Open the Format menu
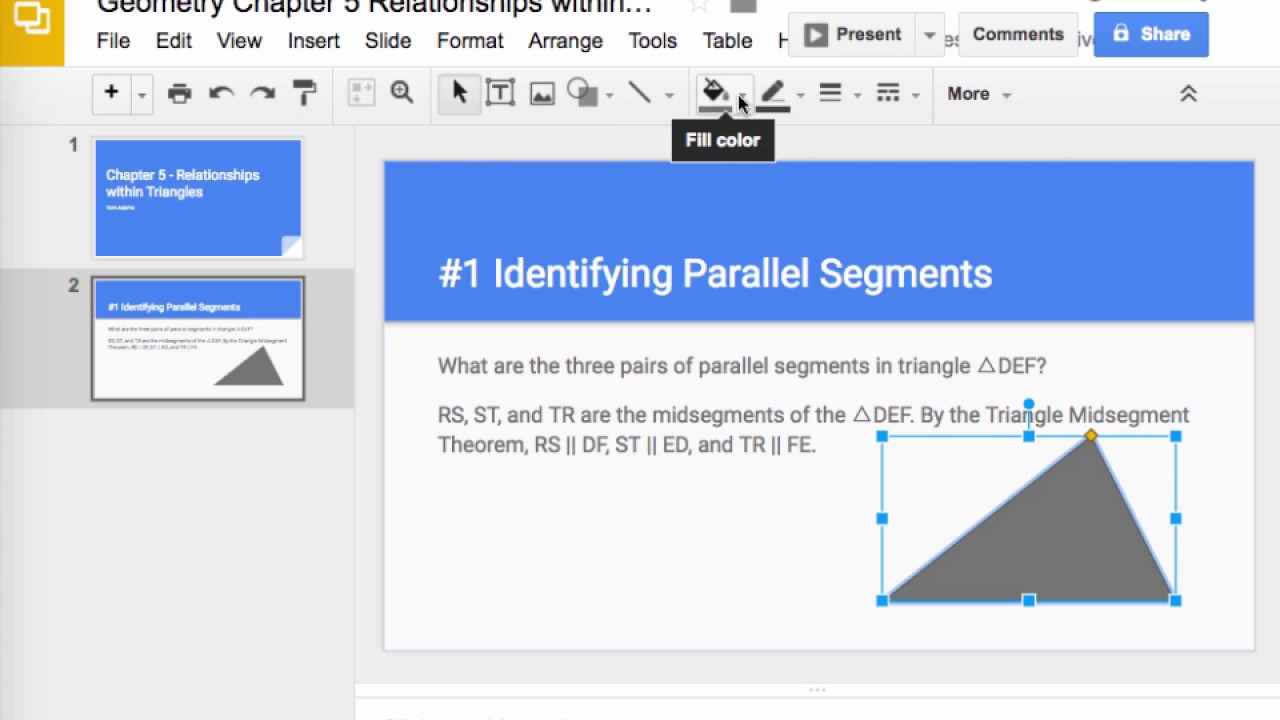The width and height of the screenshot is (1280, 720). tap(470, 41)
